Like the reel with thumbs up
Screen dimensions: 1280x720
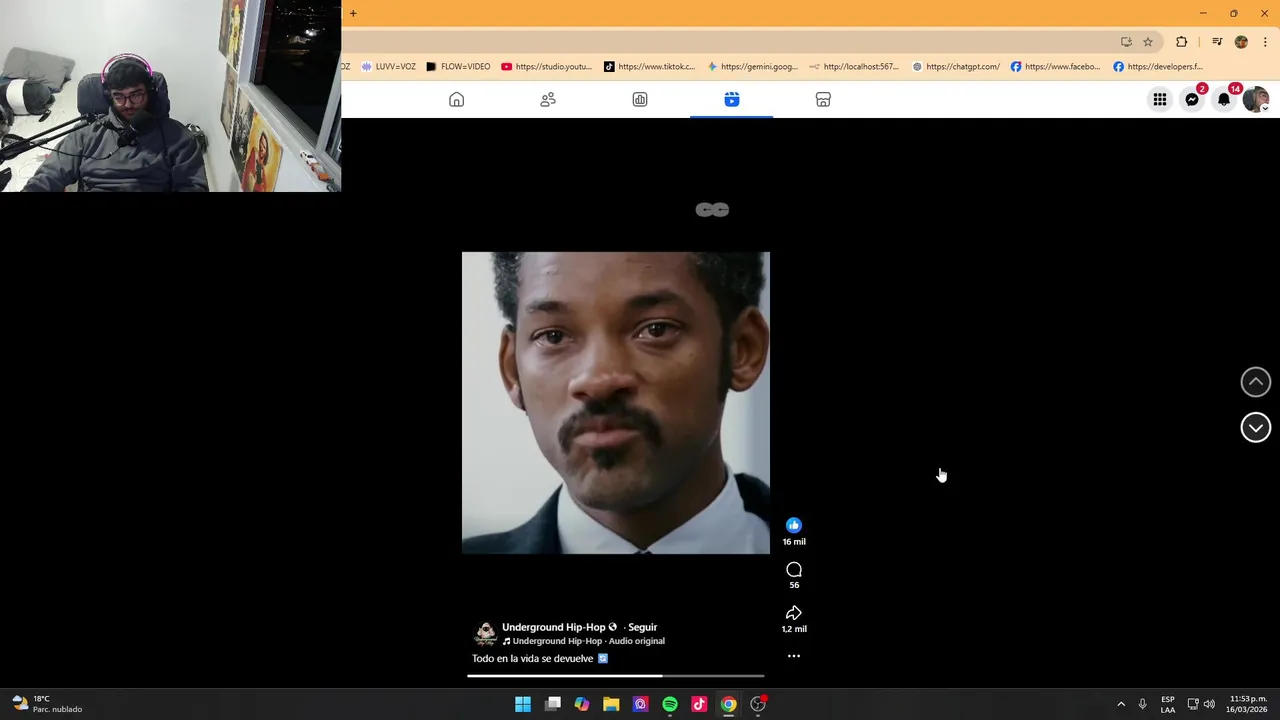(794, 525)
